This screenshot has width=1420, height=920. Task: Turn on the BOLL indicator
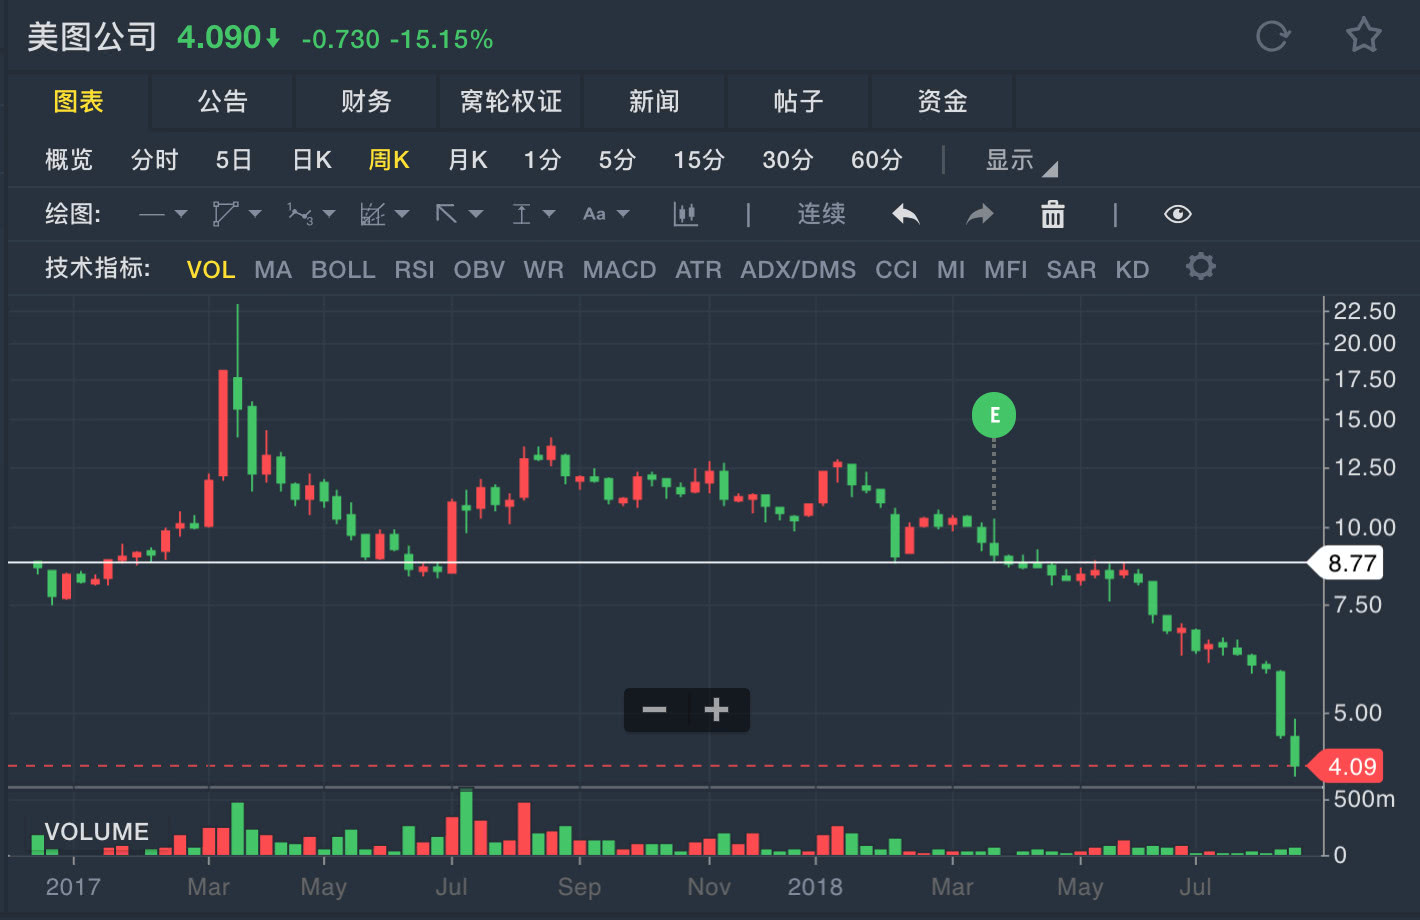pyautogui.click(x=343, y=270)
